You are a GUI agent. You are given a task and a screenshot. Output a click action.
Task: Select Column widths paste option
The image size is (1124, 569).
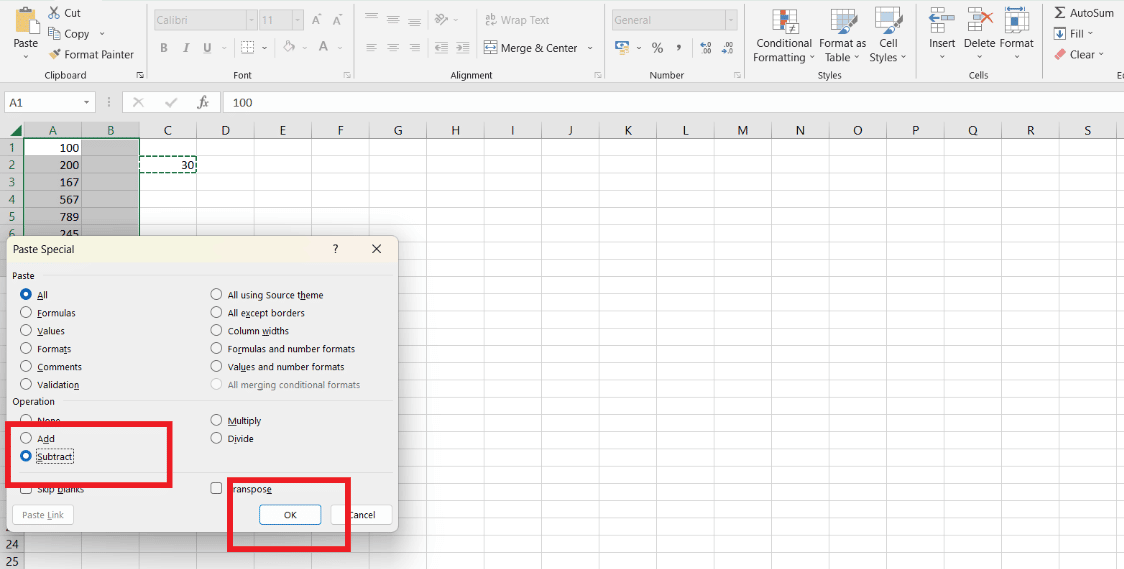click(x=216, y=330)
